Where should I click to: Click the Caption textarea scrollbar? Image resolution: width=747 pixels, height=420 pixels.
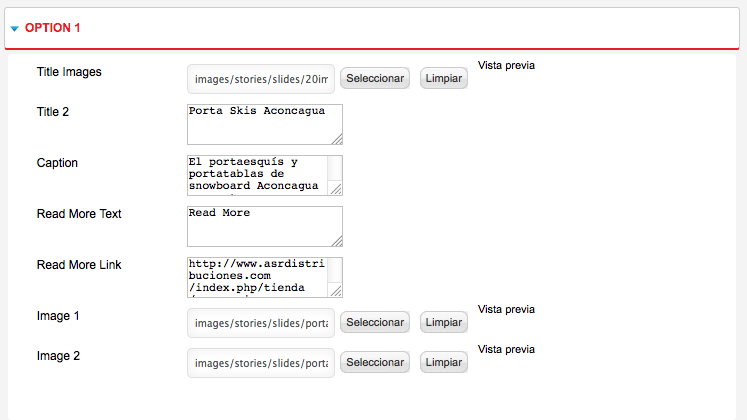(x=335, y=169)
